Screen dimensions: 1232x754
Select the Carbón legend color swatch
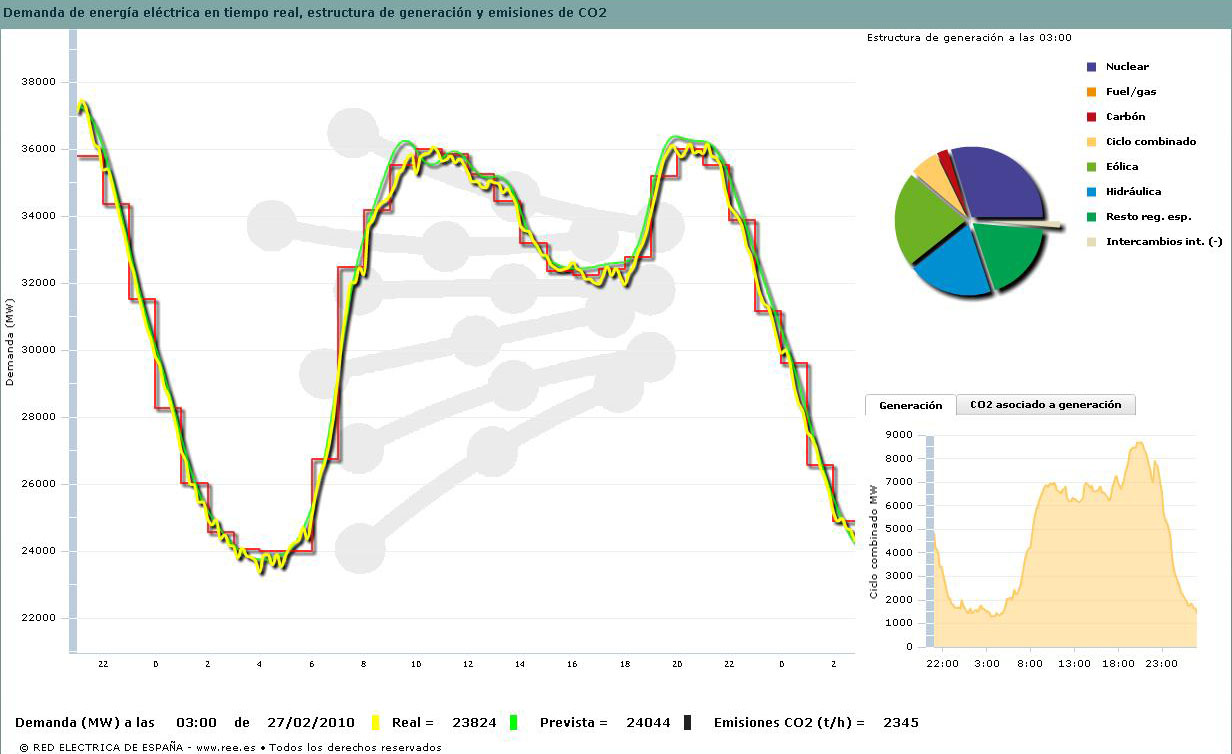click(1092, 117)
